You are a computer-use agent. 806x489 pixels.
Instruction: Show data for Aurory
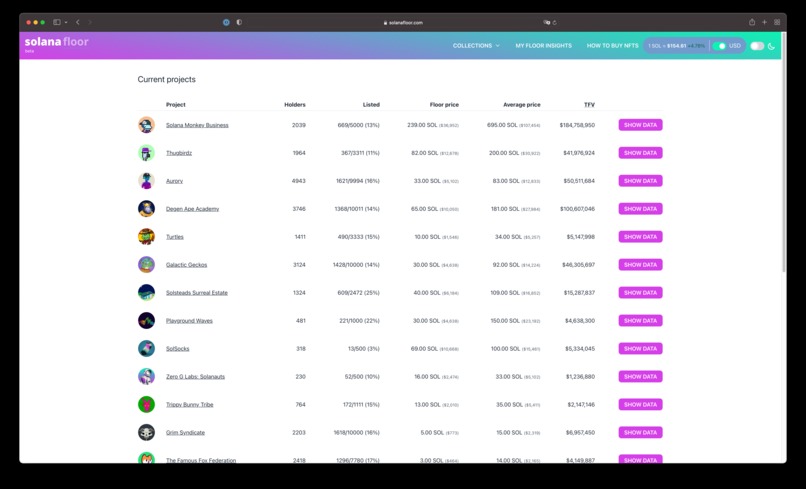click(640, 181)
